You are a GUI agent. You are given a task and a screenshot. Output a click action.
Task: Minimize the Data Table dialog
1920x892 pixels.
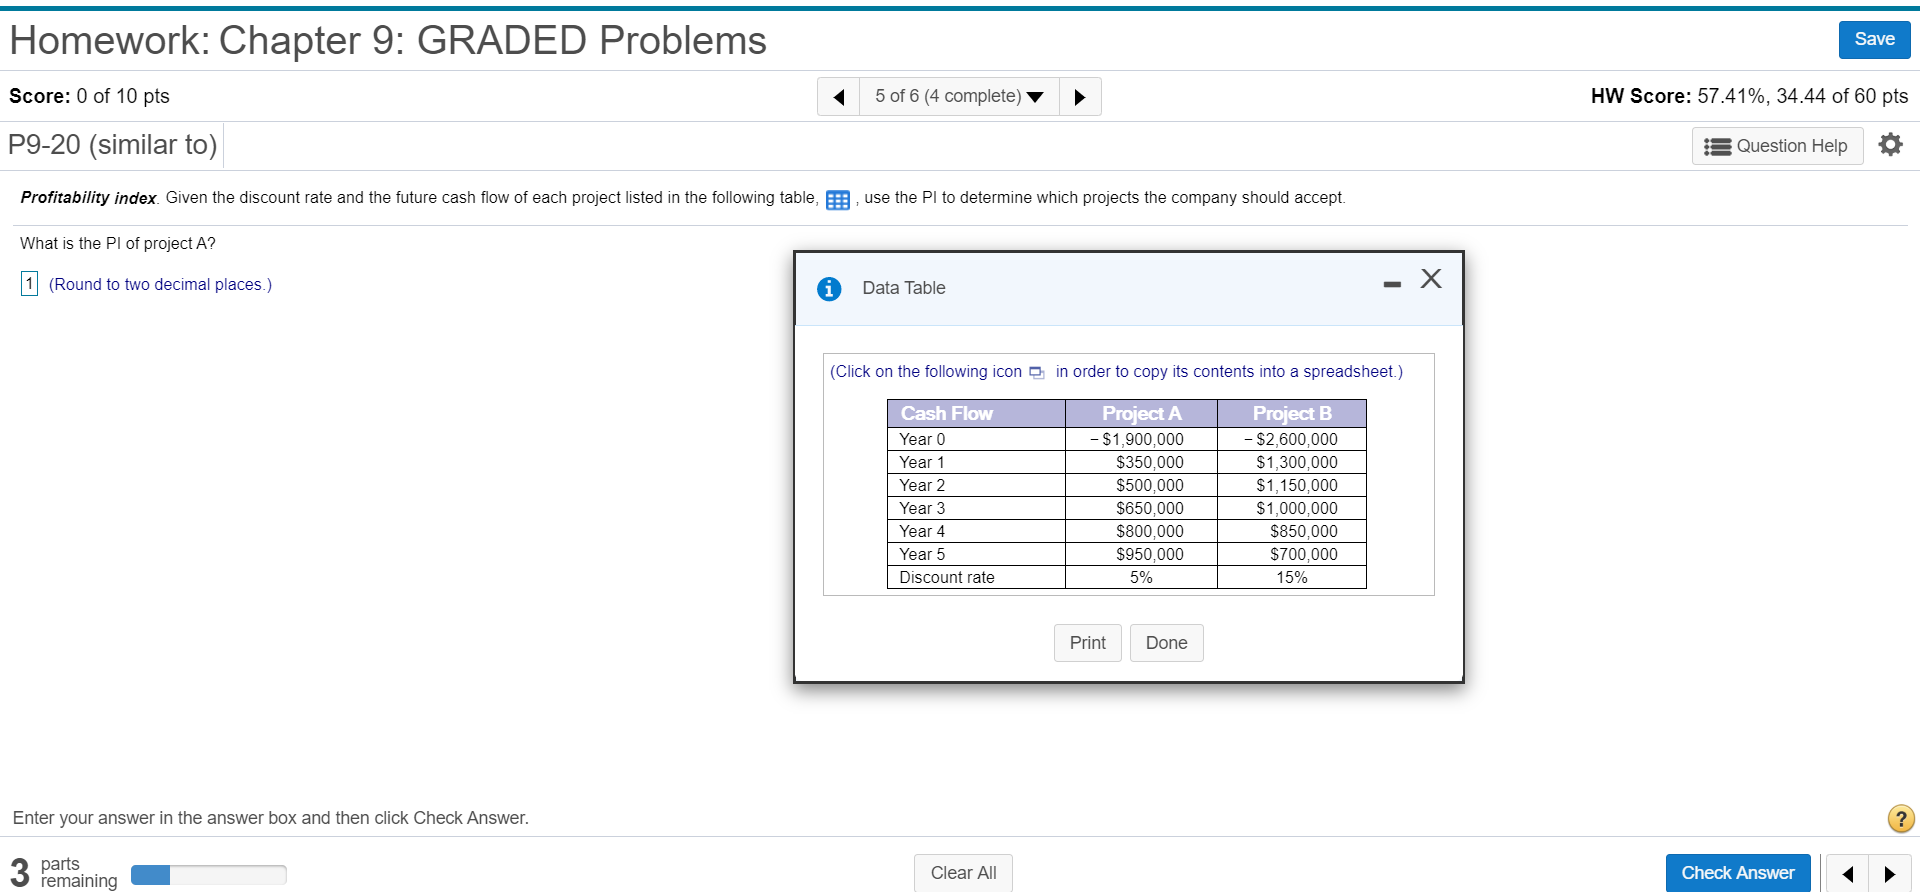tap(1392, 285)
